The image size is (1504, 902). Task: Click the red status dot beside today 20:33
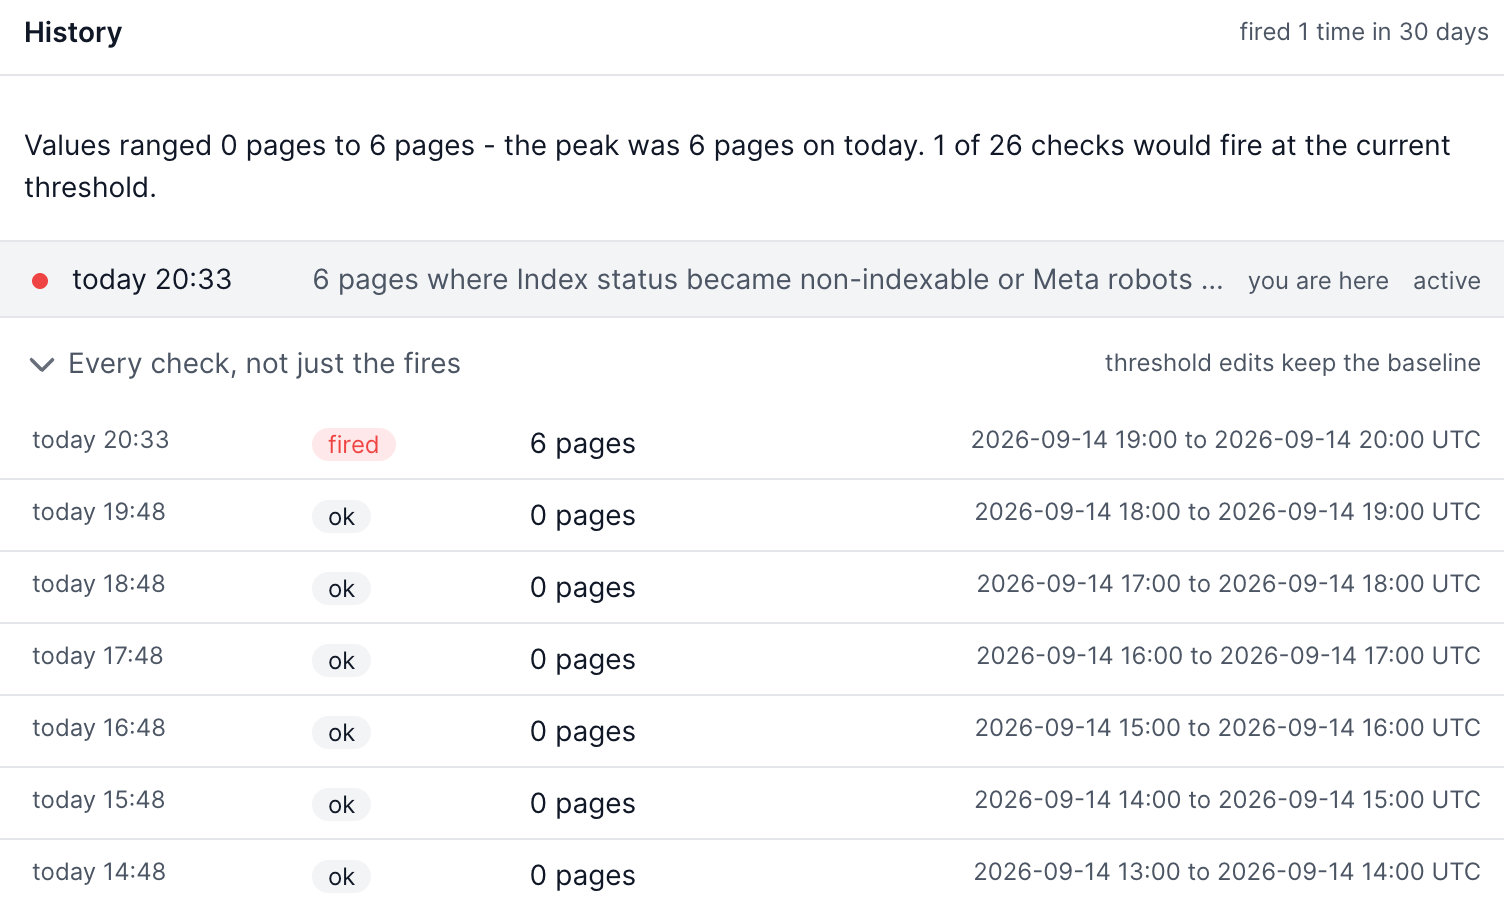point(40,281)
